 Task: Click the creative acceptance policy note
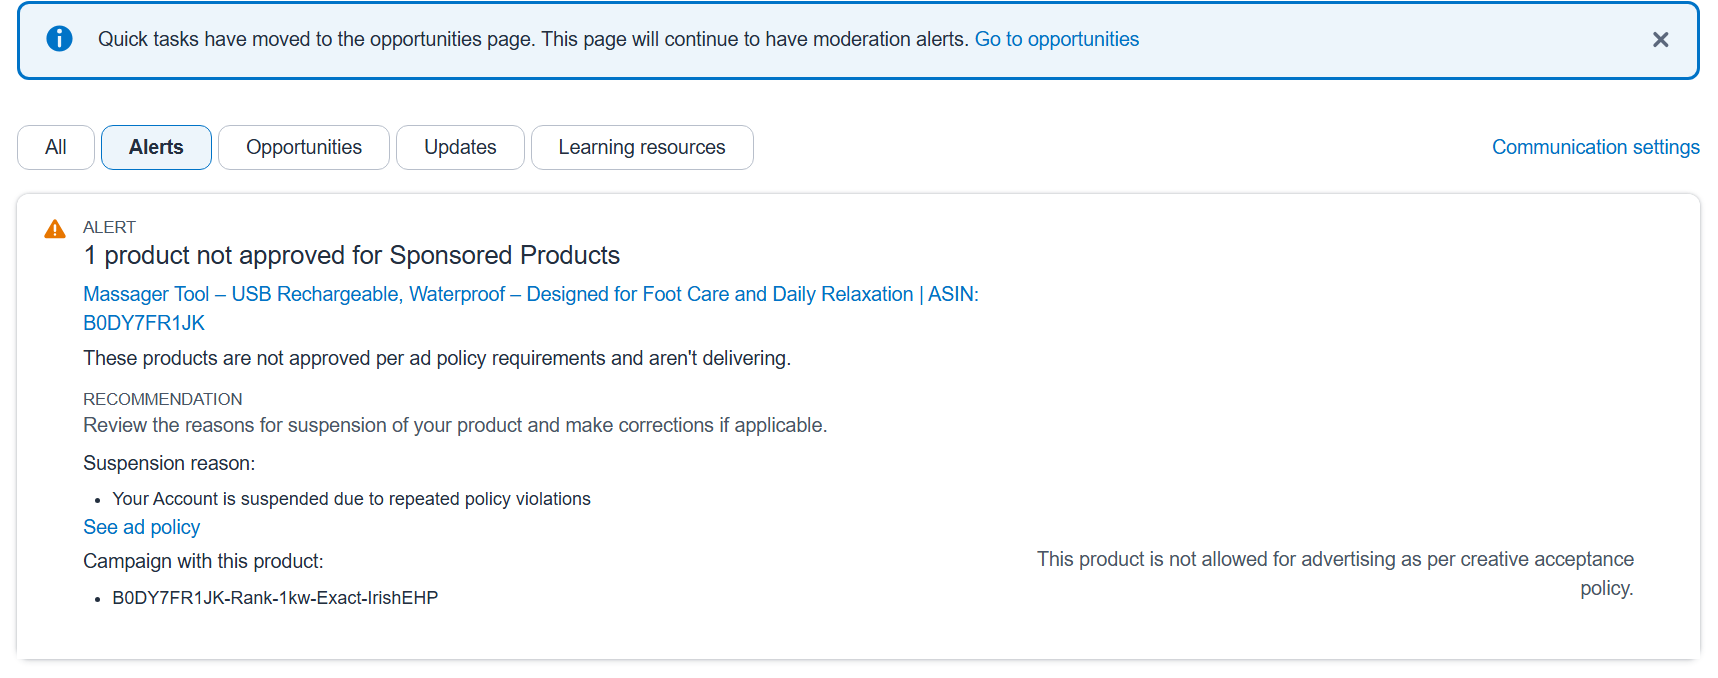coord(1334,560)
